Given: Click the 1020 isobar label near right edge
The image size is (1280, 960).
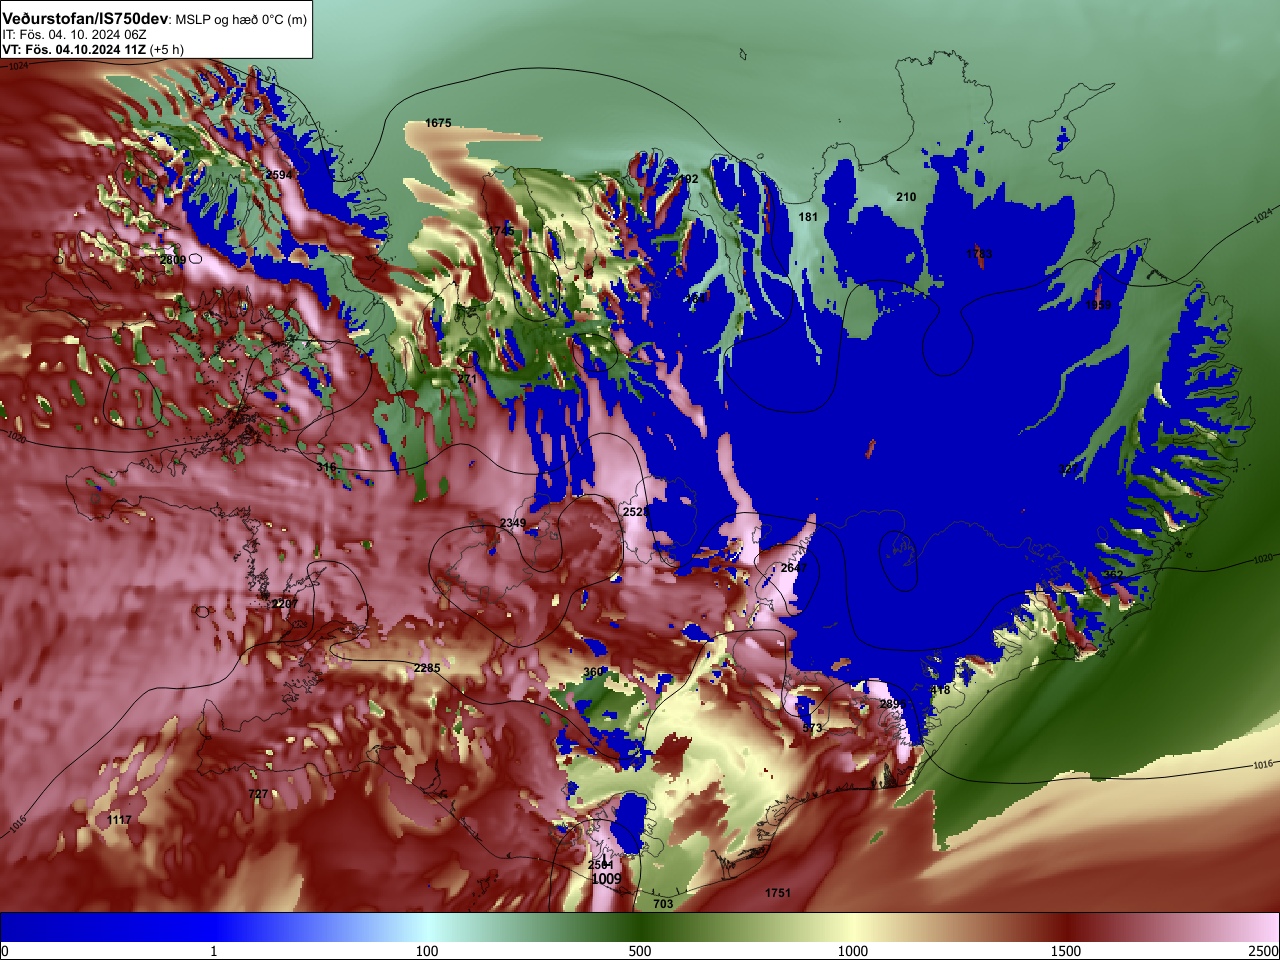Looking at the screenshot, I should (1264, 559).
